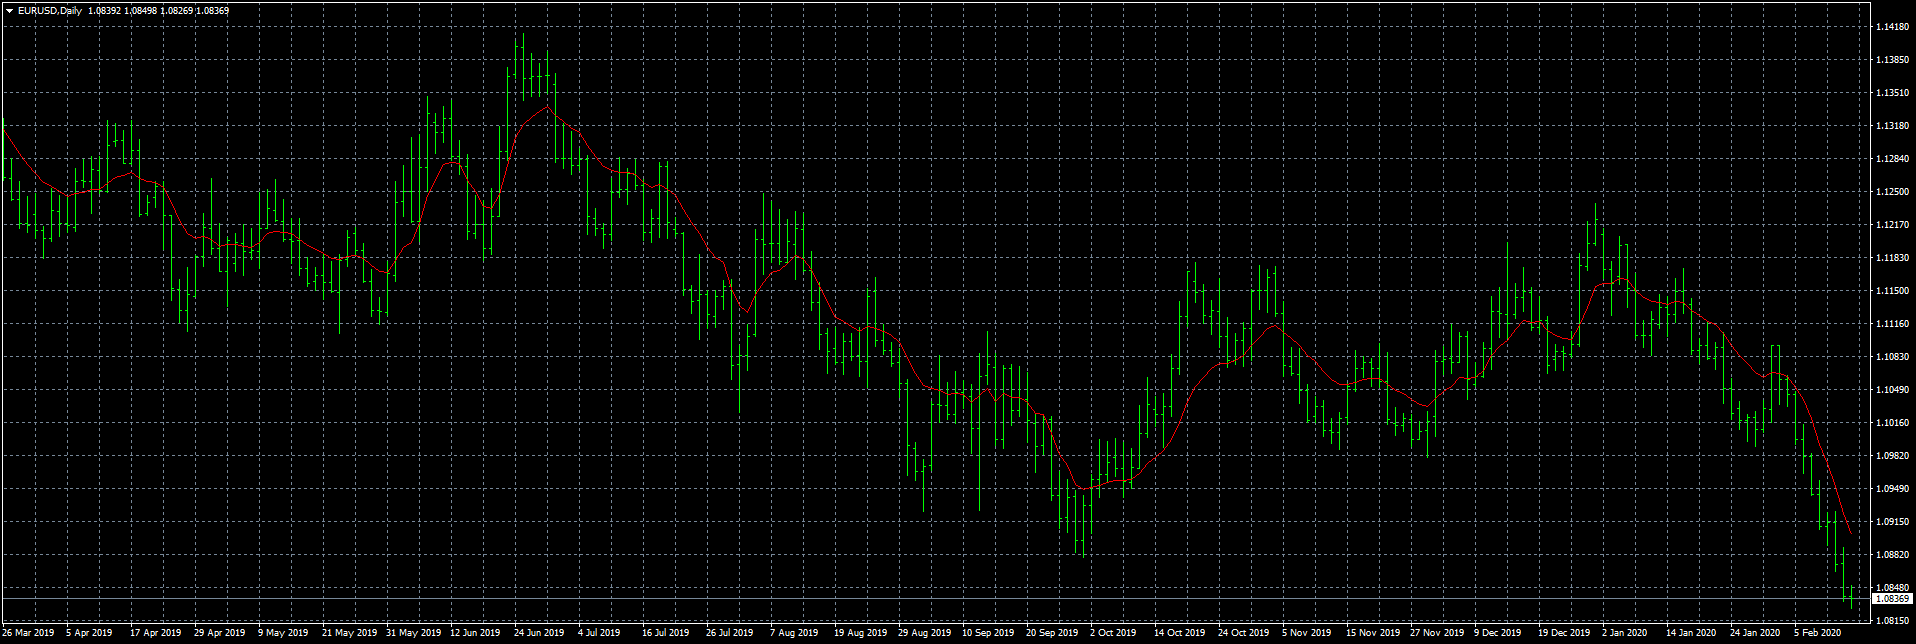The width and height of the screenshot is (1916, 644).
Task: Click the 1.13510 price scale label
Action: (x=1892, y=93)
